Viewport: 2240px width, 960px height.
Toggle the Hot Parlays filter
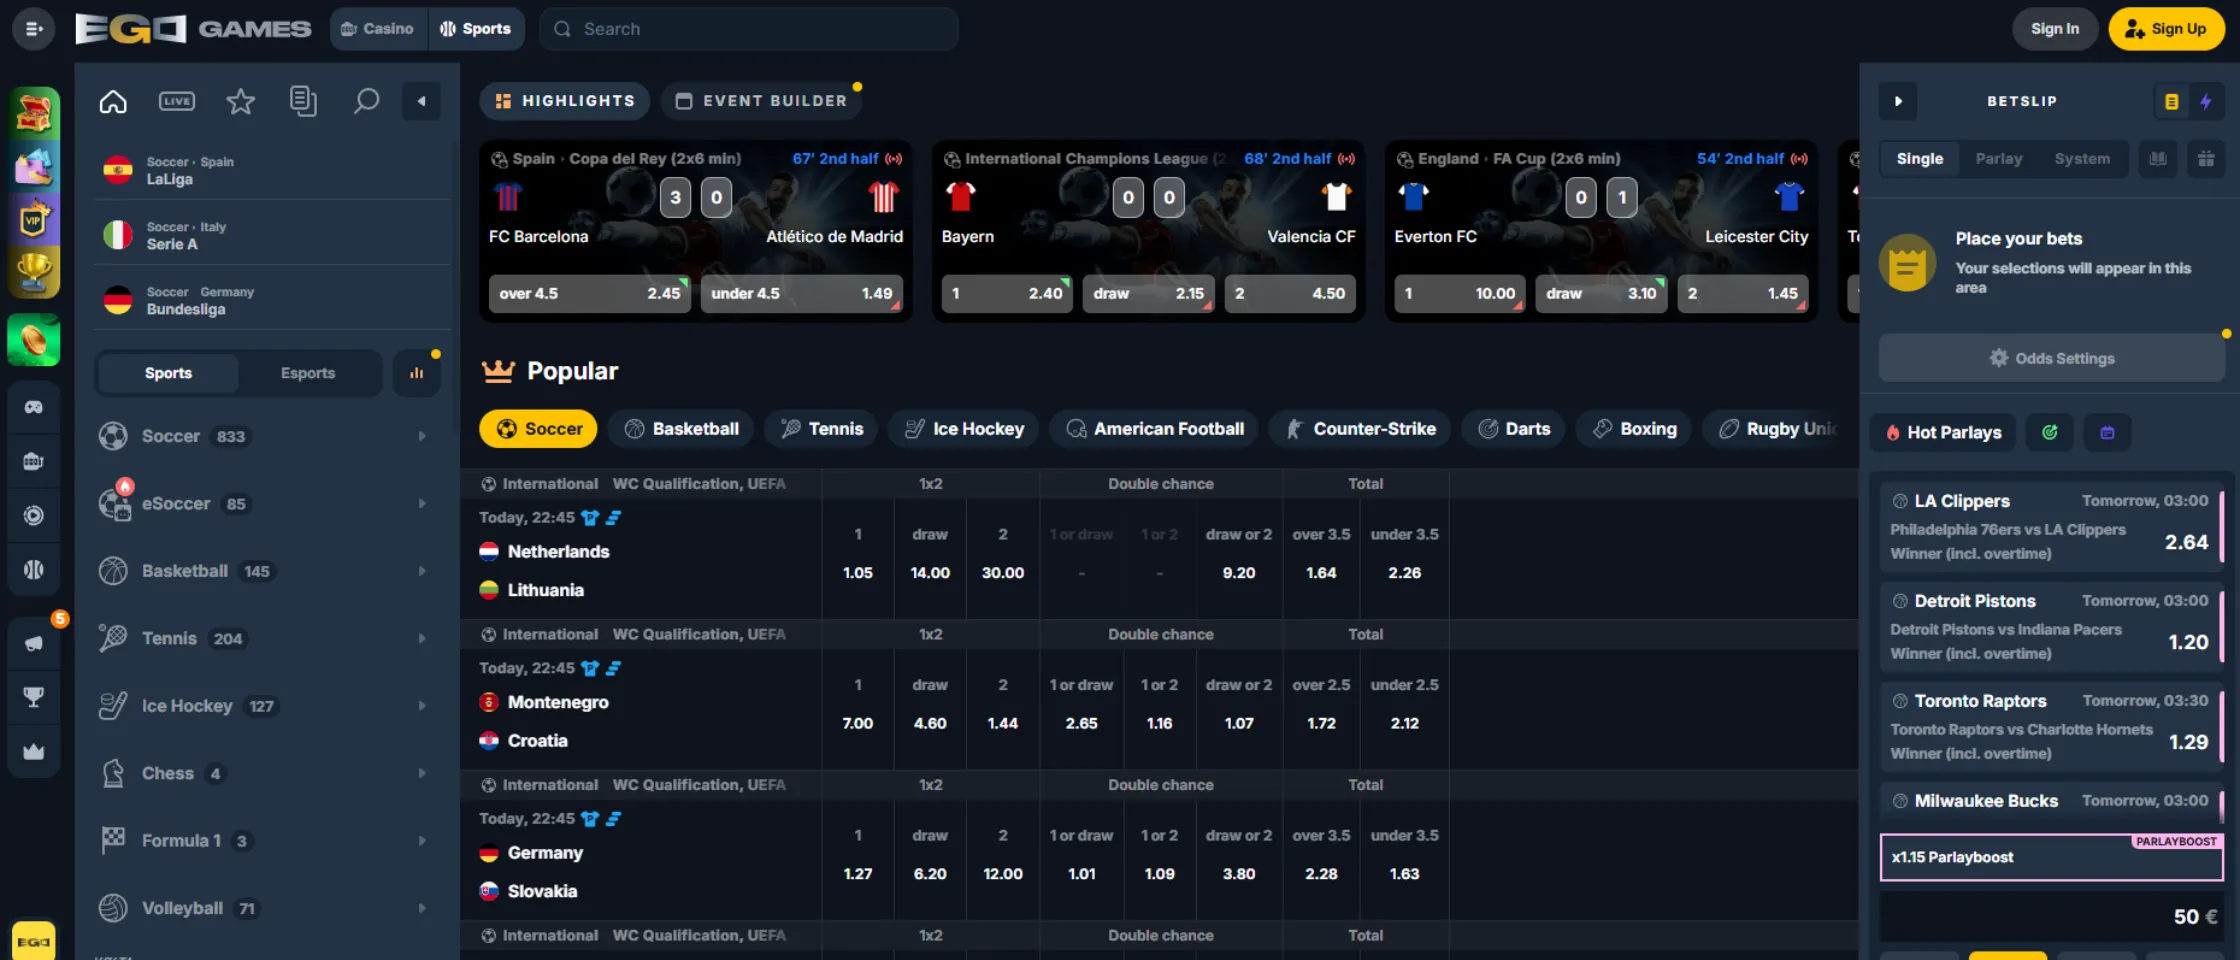click(1941, 432)
